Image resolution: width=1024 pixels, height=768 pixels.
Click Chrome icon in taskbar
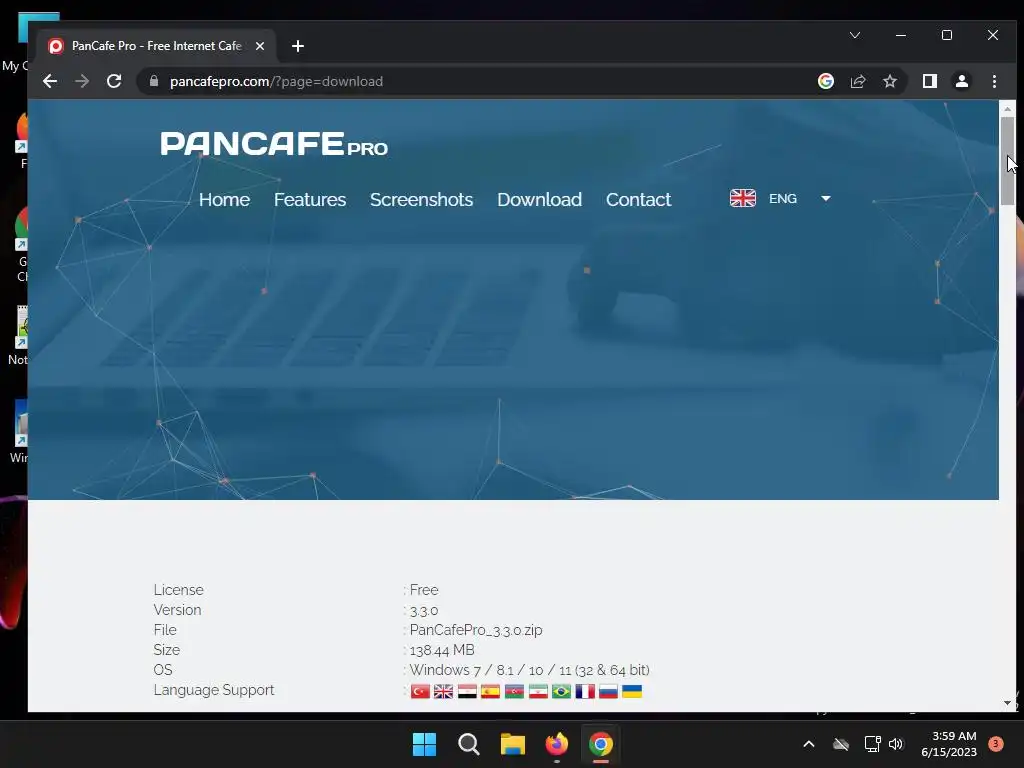click(x=601, y=744)
